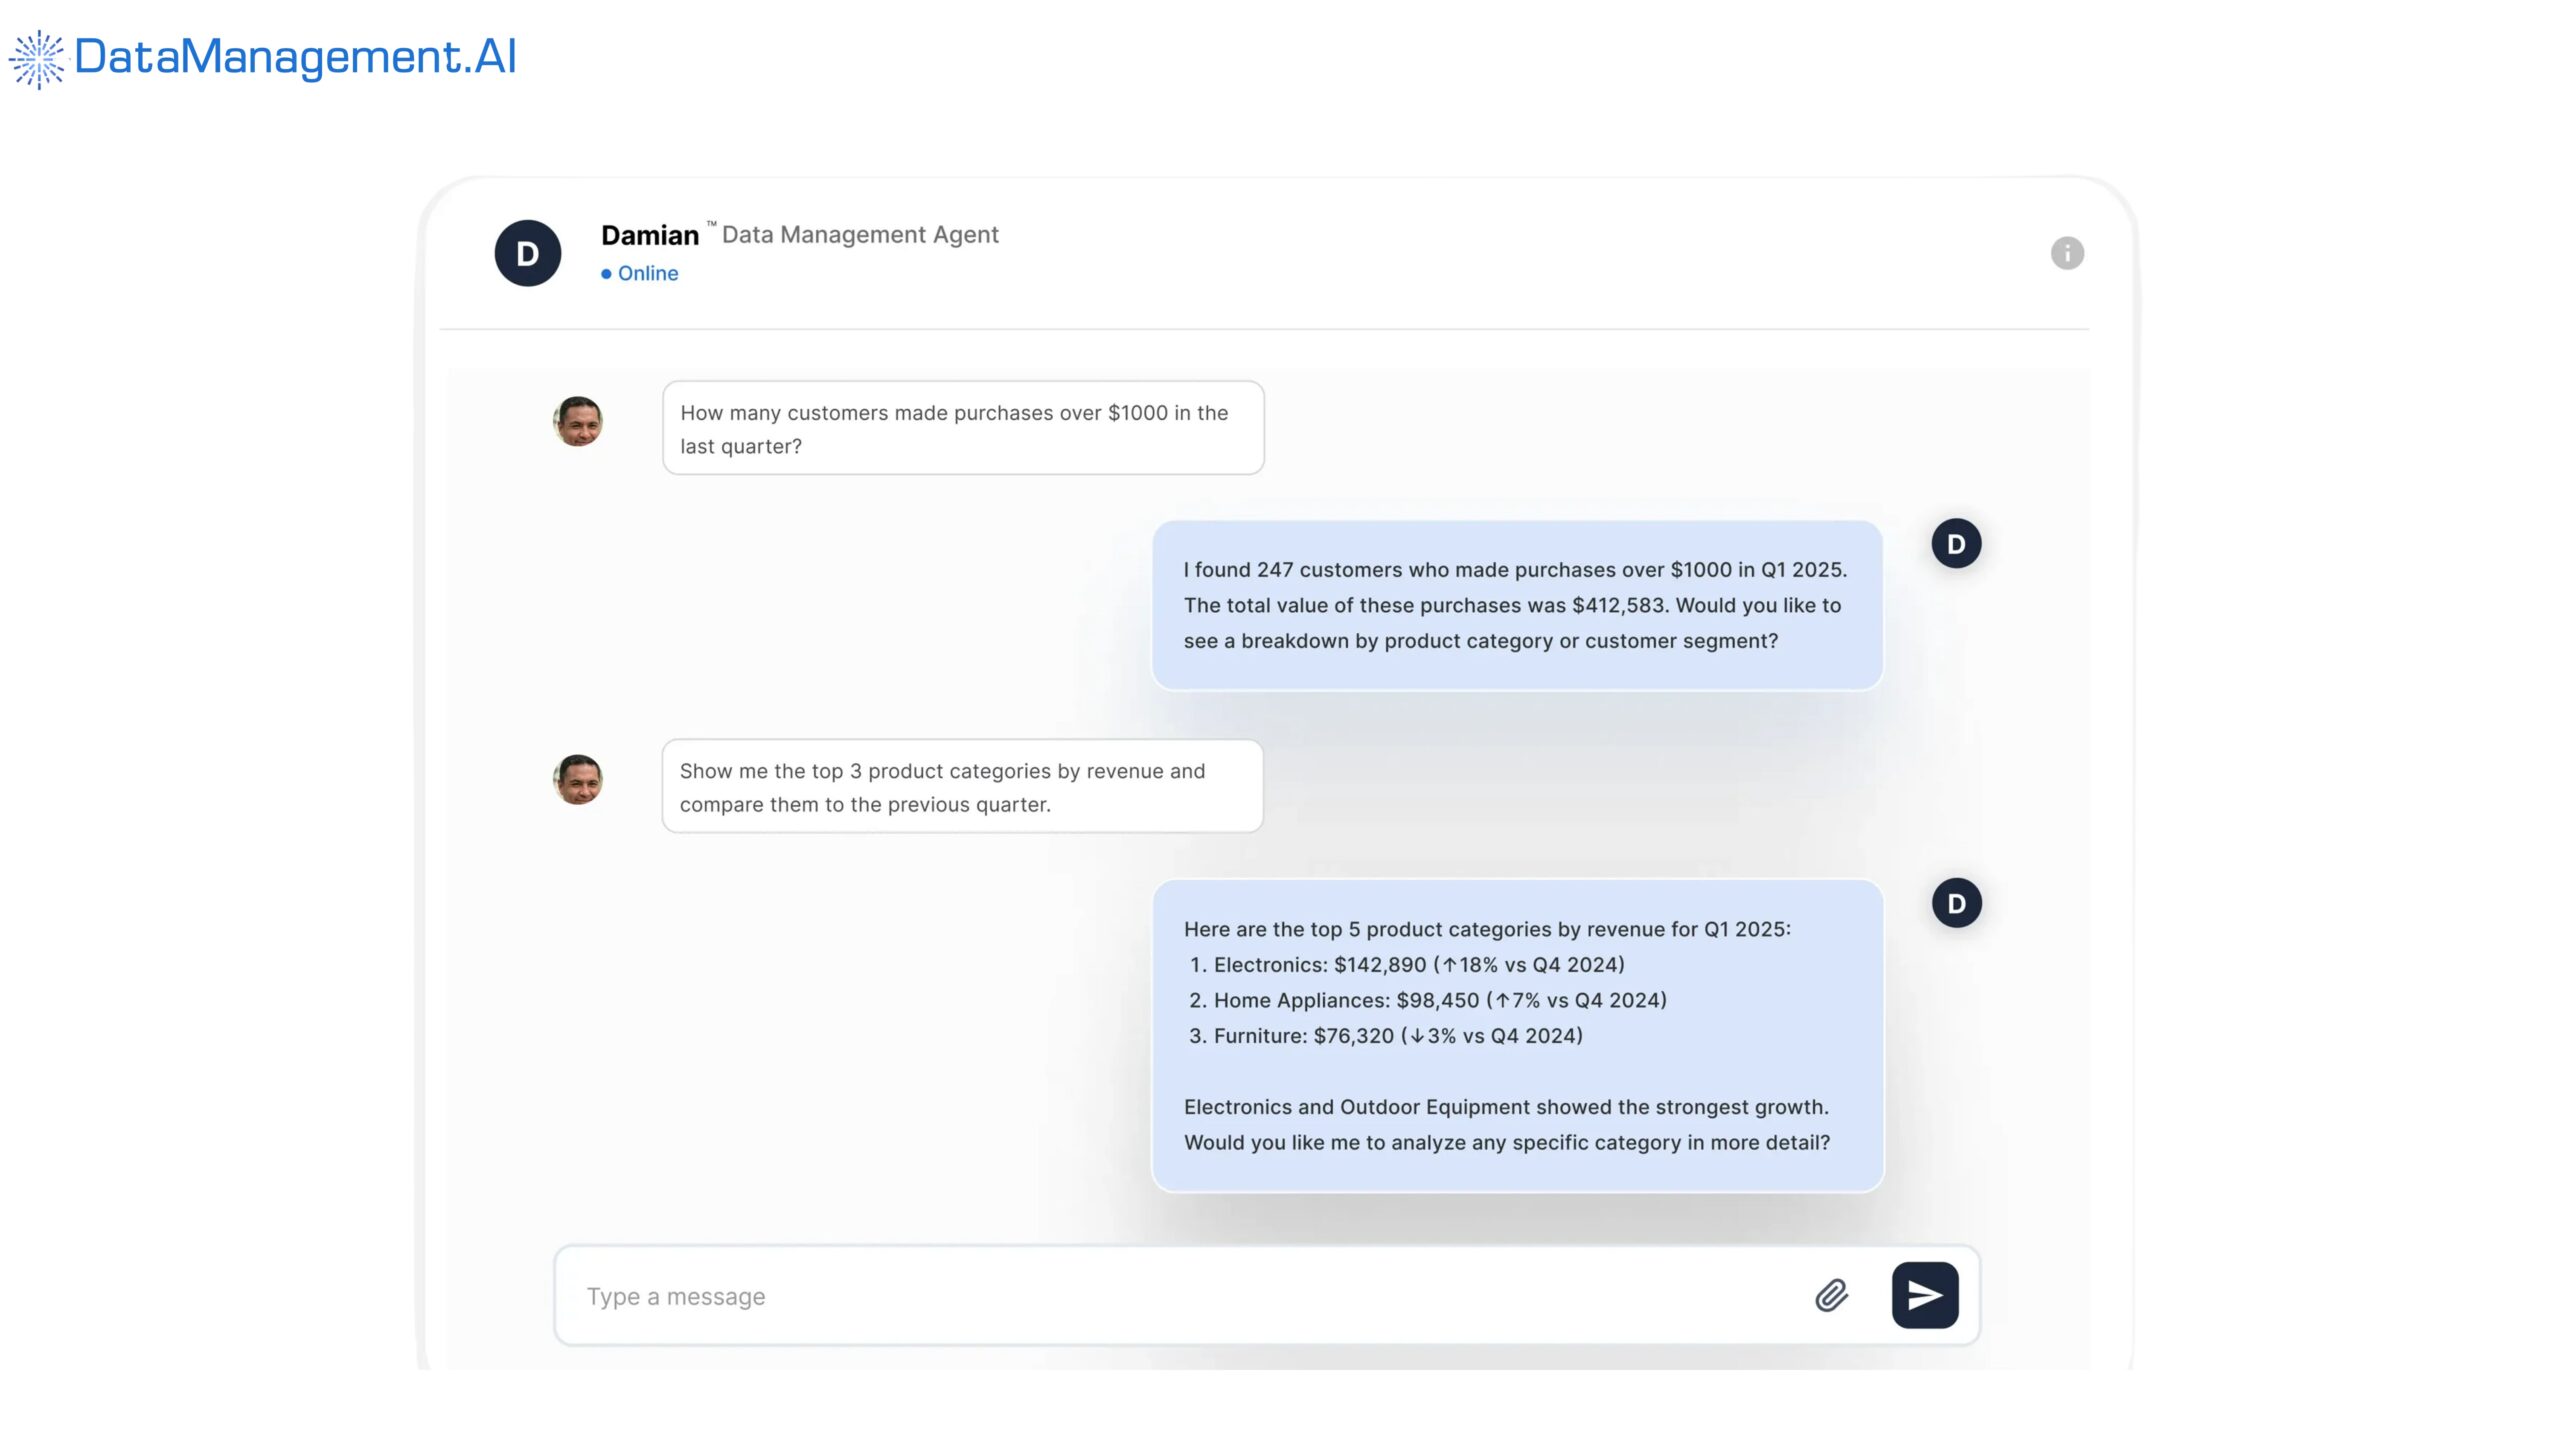Viewport: 2560px width, 1440px height.
Task: Select the message 'How many customers made purchases'
Action: (963, 428)
